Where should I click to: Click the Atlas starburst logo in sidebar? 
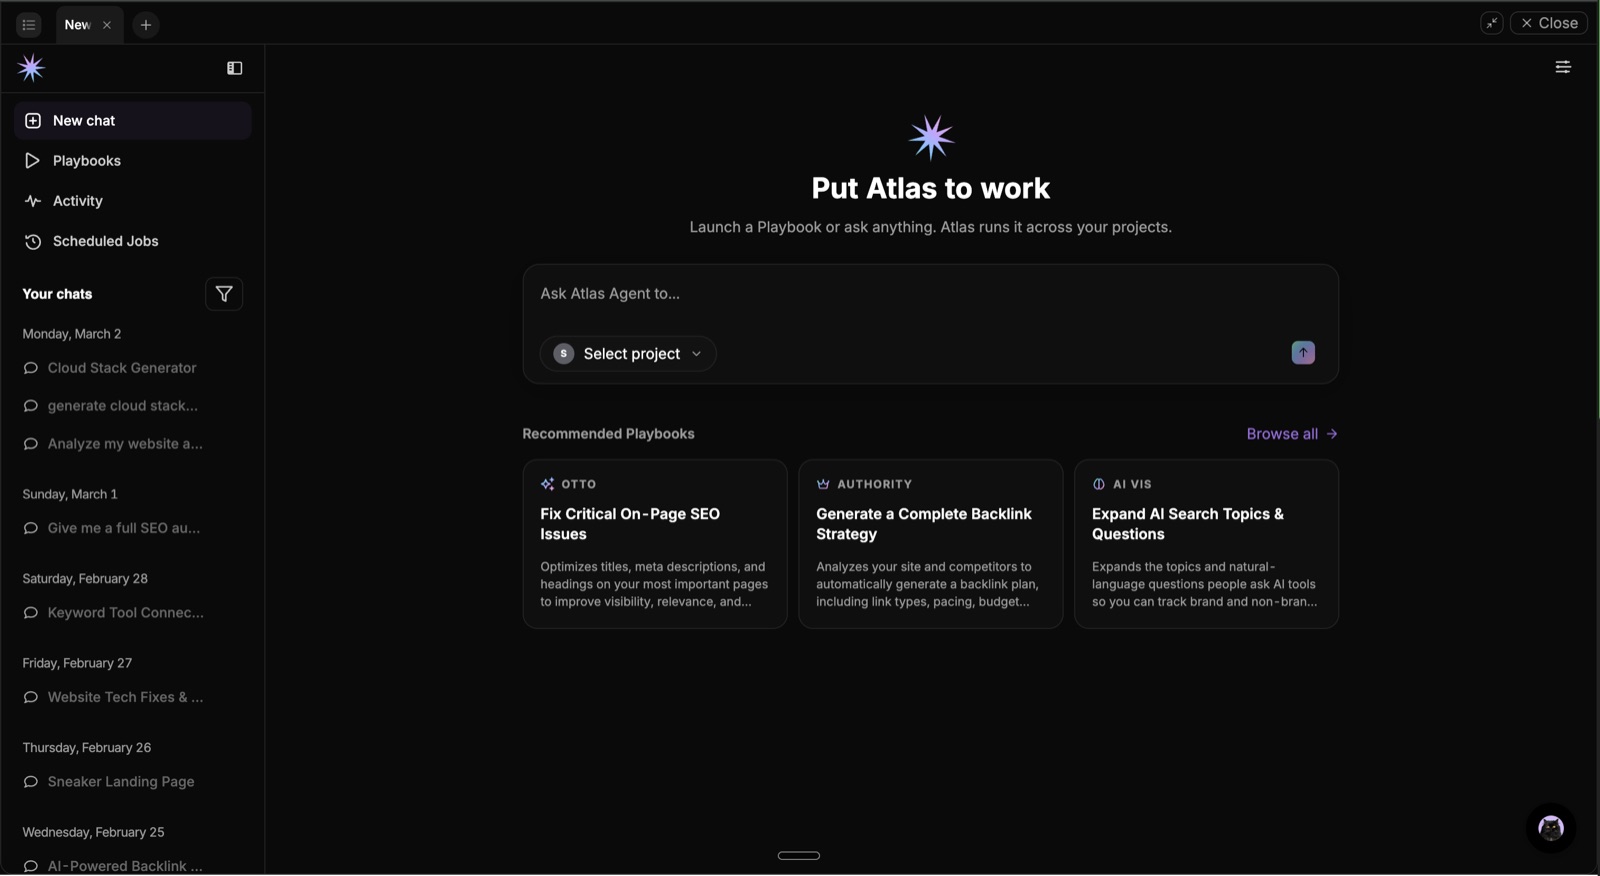click(x=31, y=68)
